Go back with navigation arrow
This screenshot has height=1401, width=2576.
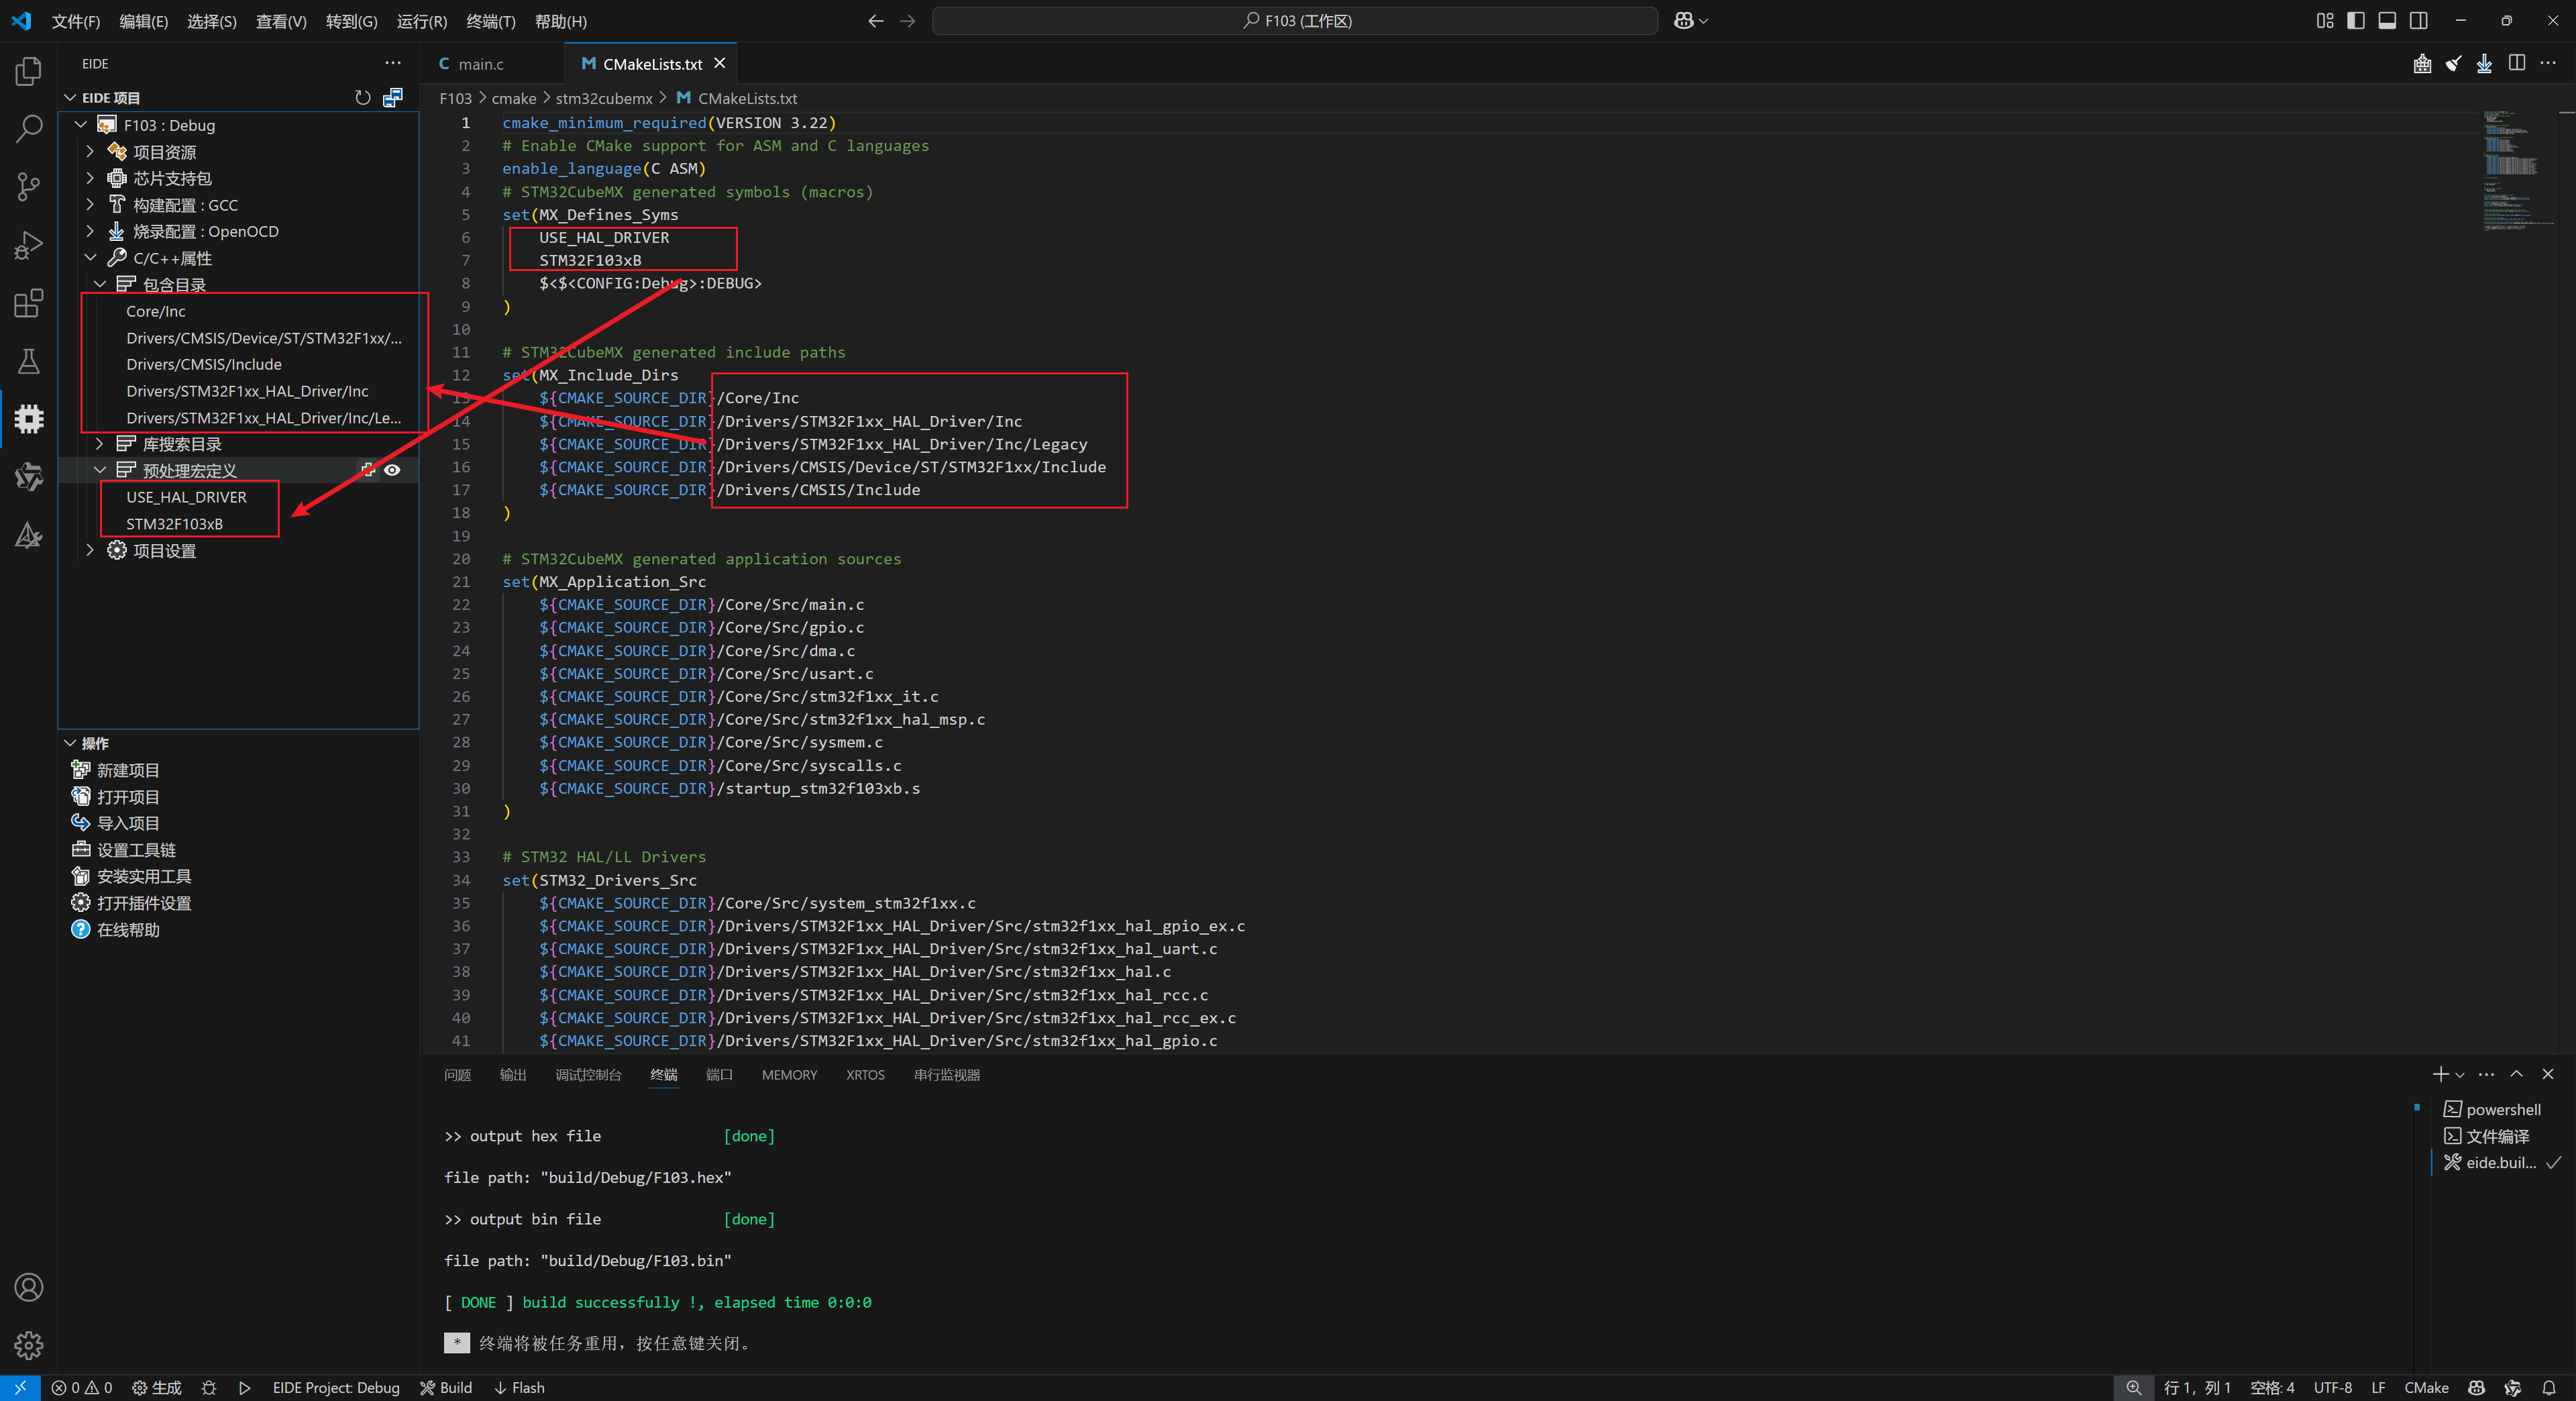pos(876,20)
